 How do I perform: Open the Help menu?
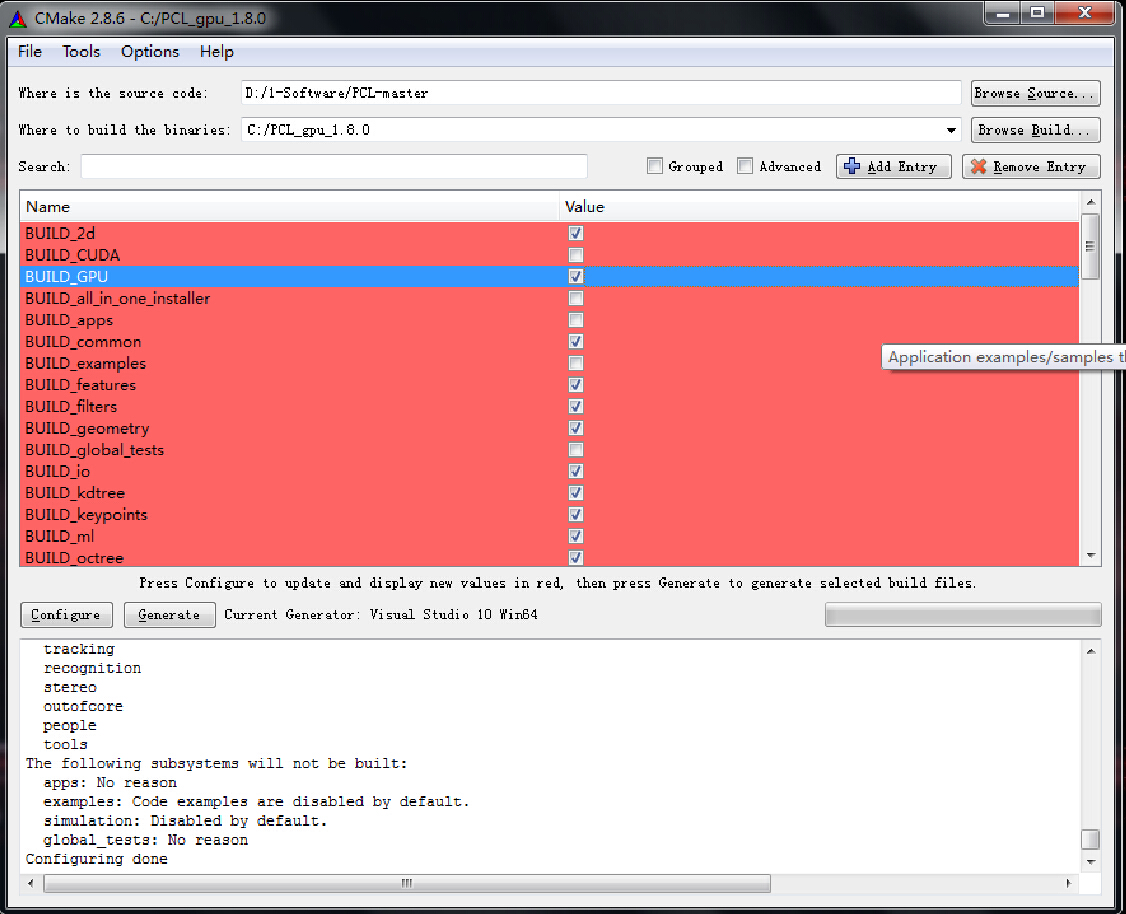click(217, 52)
